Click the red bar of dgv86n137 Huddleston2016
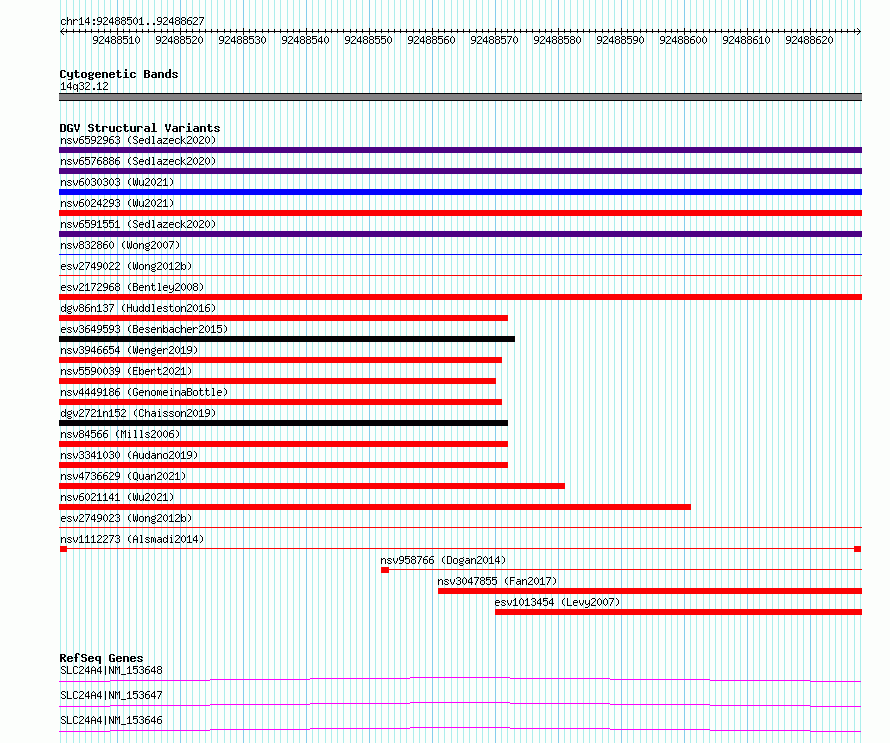Image resolution: width=890 pixels, height=743 pixels. click(283, 318)
